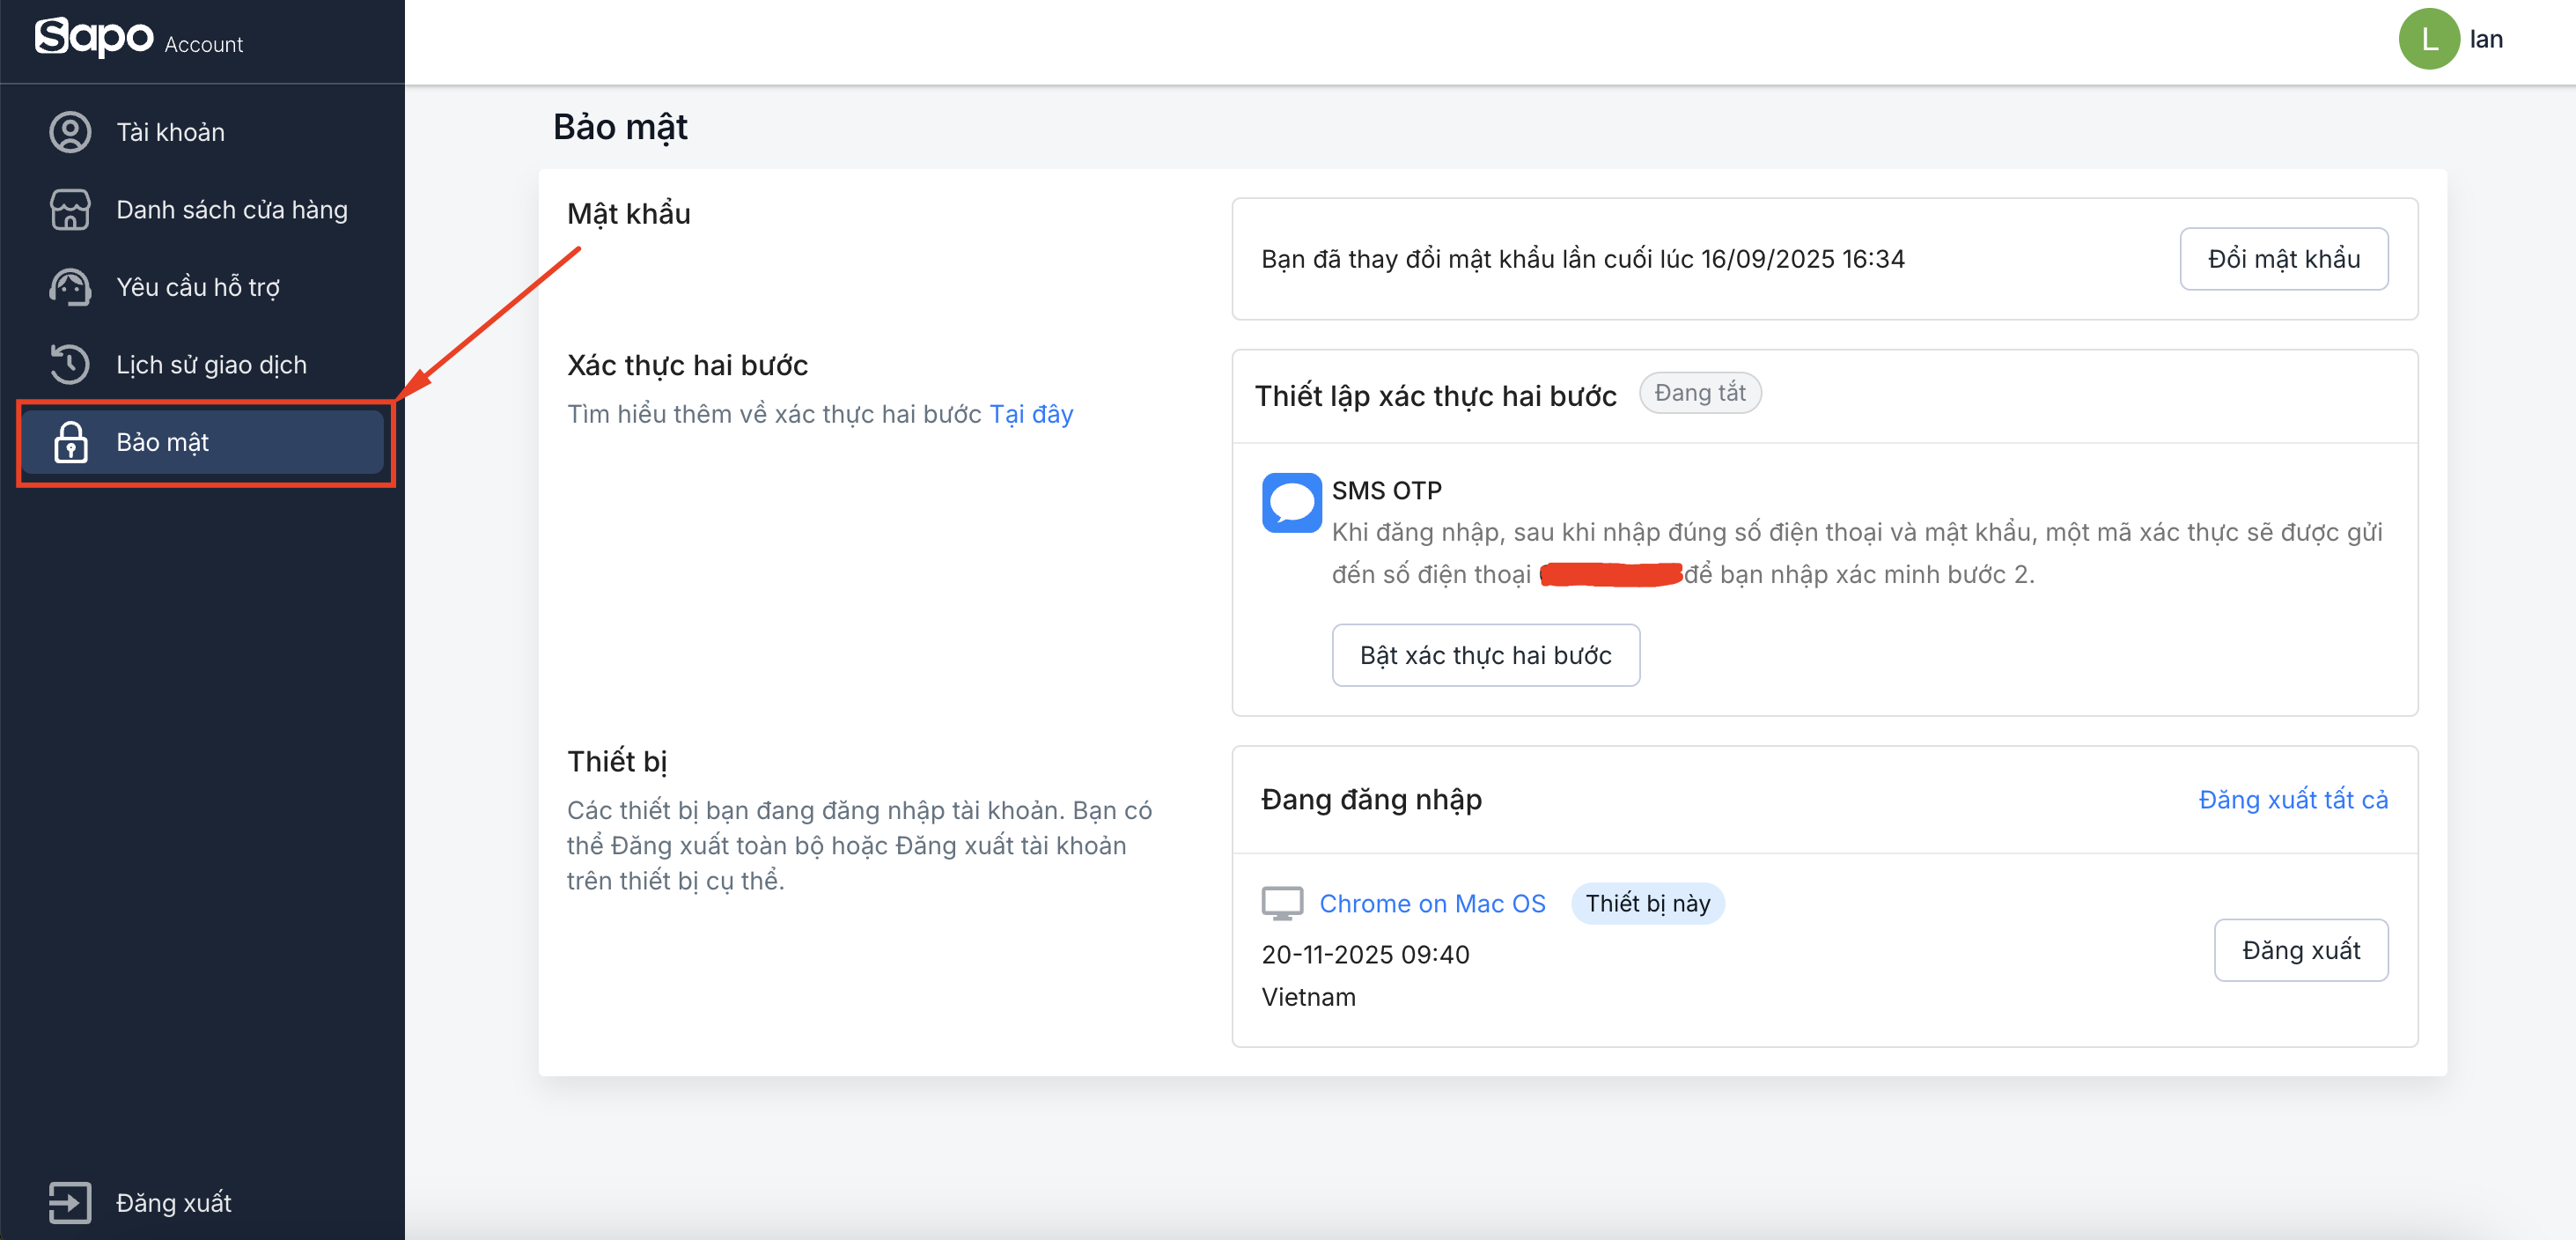Open user menu named lan
2576x1240 pixels.
pos(2486,39)
